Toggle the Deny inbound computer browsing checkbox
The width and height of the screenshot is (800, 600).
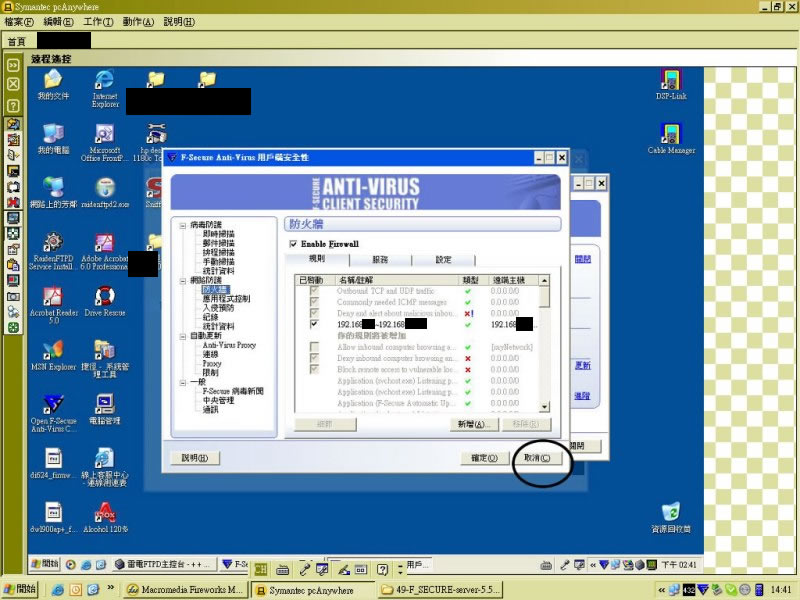point(314,358)
